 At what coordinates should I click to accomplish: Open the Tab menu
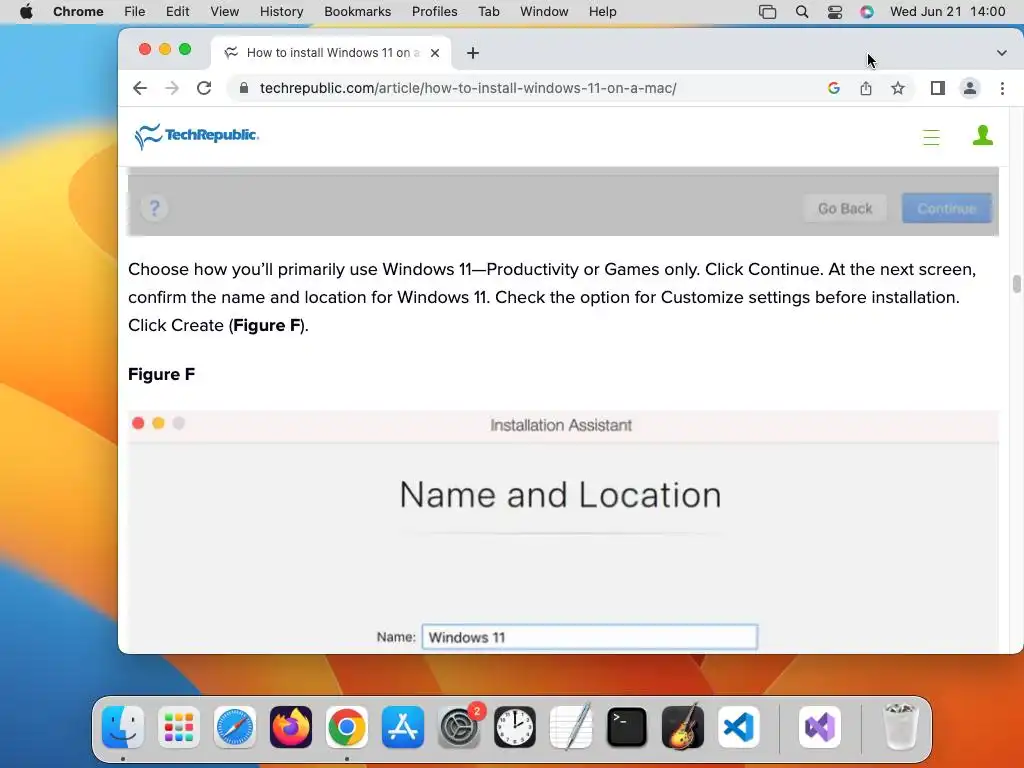488,12
